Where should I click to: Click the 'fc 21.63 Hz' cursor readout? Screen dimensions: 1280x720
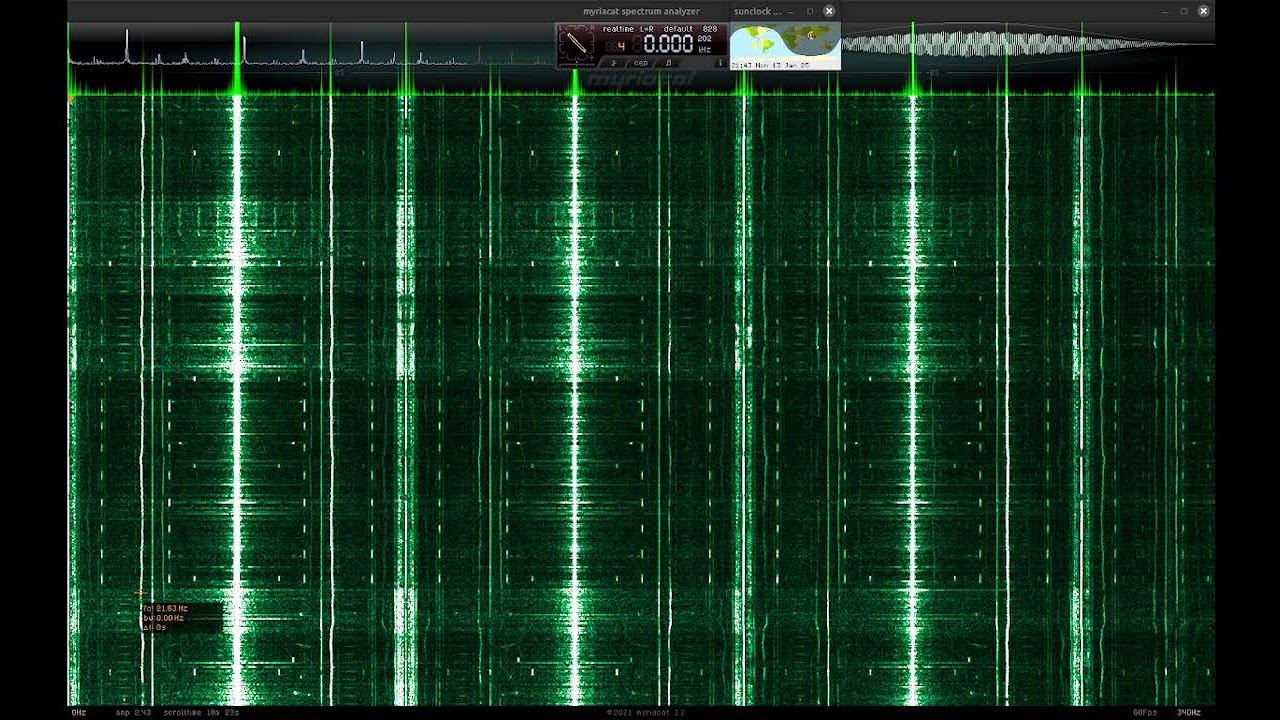pos(166,608)
